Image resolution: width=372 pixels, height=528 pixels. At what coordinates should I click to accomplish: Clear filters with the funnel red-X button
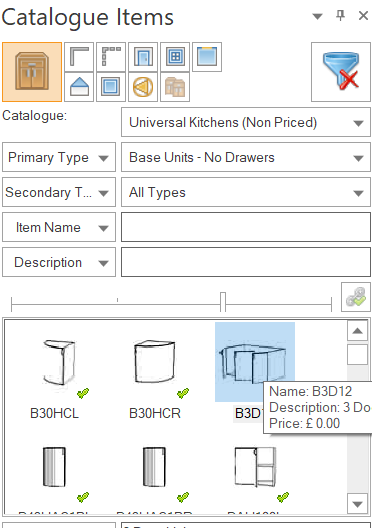click(x=341, y=72)
